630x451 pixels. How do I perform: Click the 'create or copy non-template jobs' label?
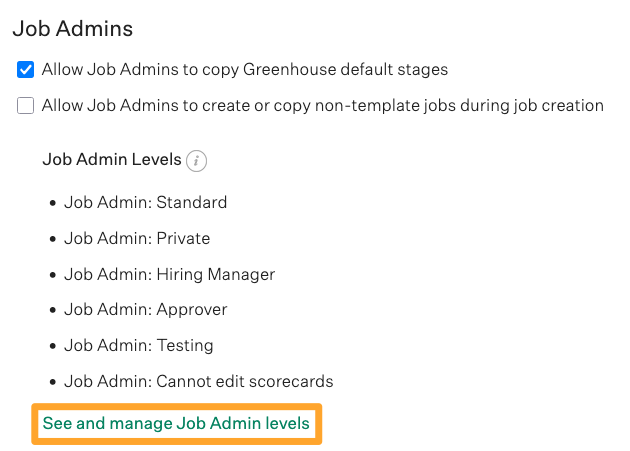coord(323,106)
